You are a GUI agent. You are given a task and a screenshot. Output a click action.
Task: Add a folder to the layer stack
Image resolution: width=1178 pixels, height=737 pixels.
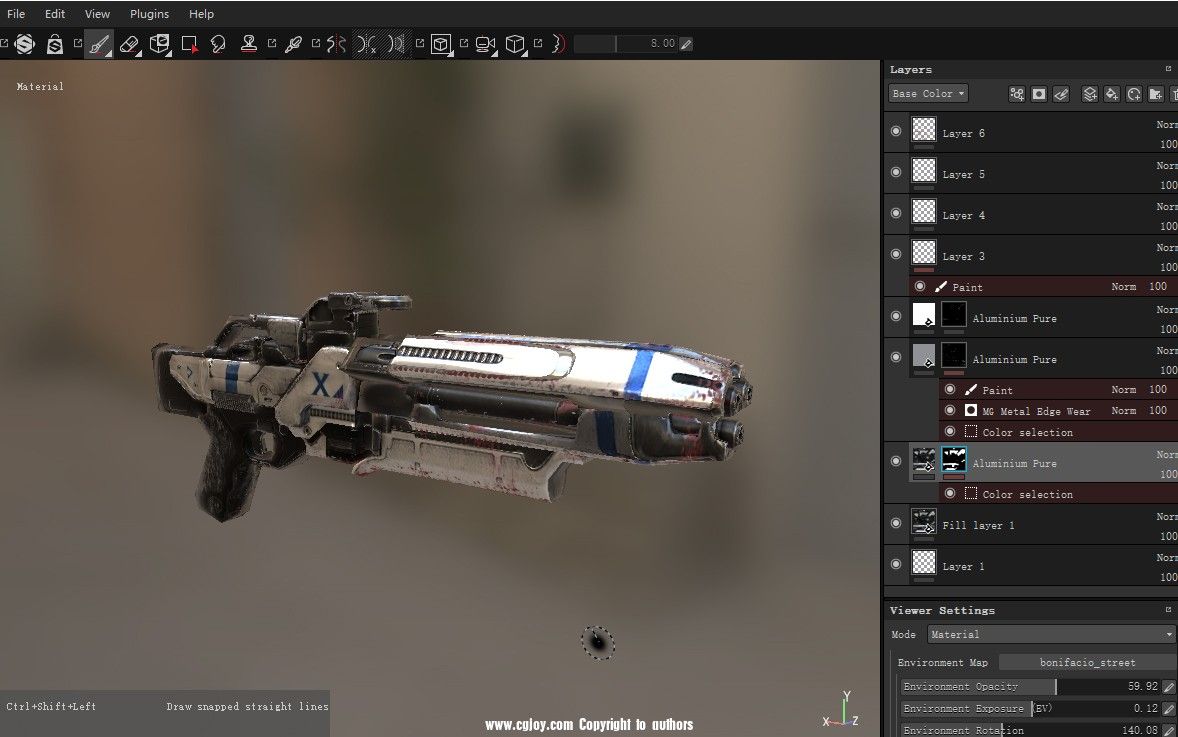1155,94
